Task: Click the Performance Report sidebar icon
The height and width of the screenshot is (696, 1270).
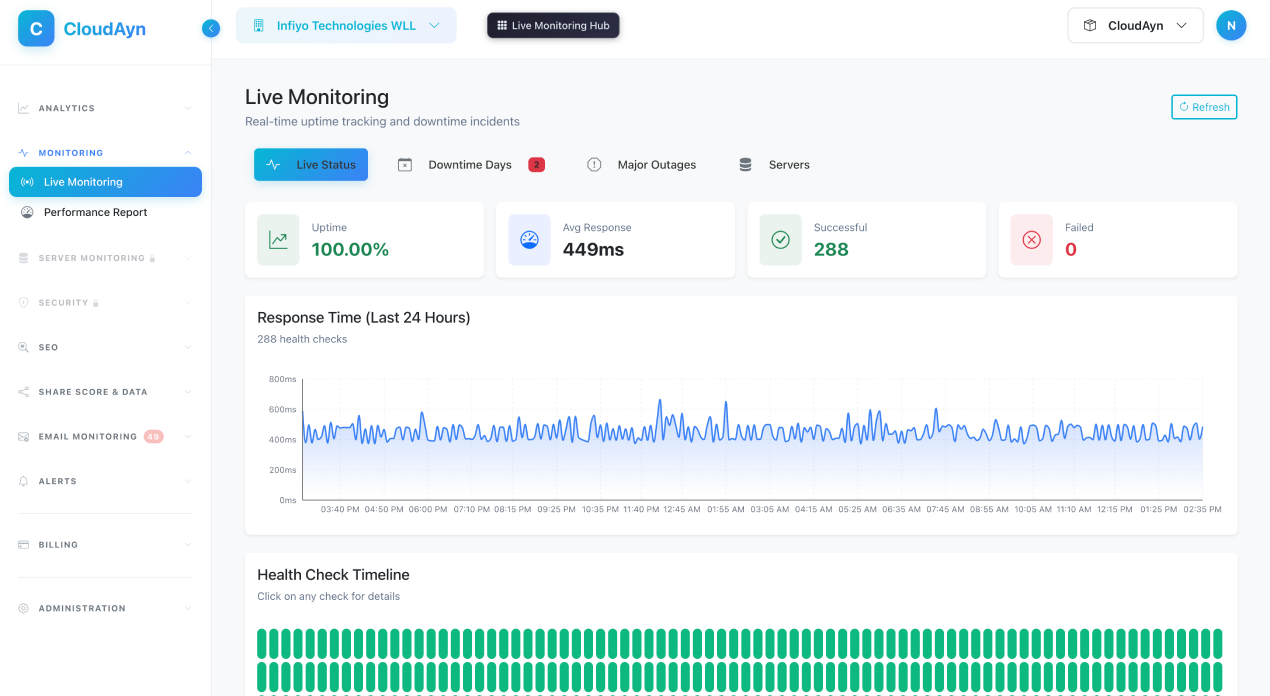Action: (x=27, y=212)
